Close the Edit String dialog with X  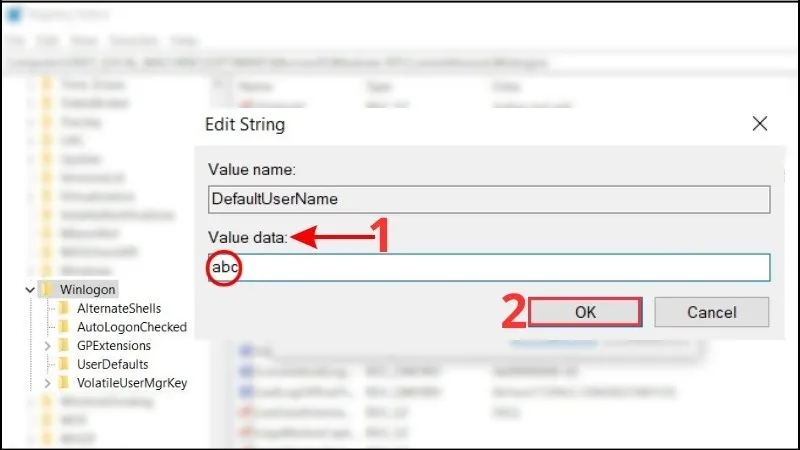(760, 124)
